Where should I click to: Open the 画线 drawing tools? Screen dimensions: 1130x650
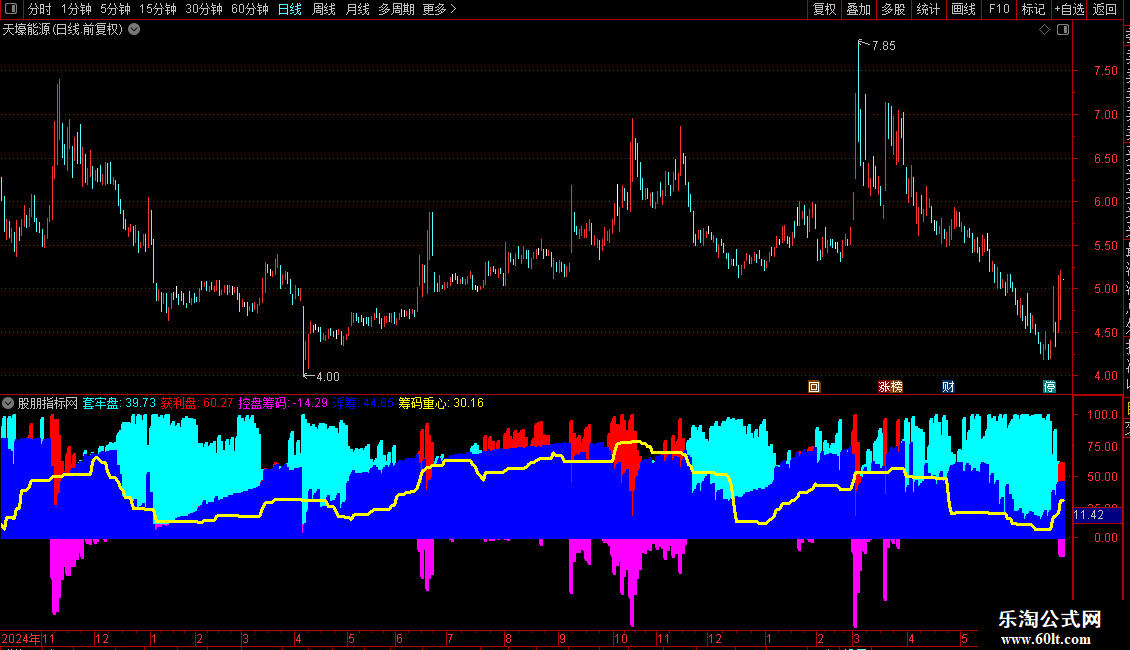(x=964, y=9)
